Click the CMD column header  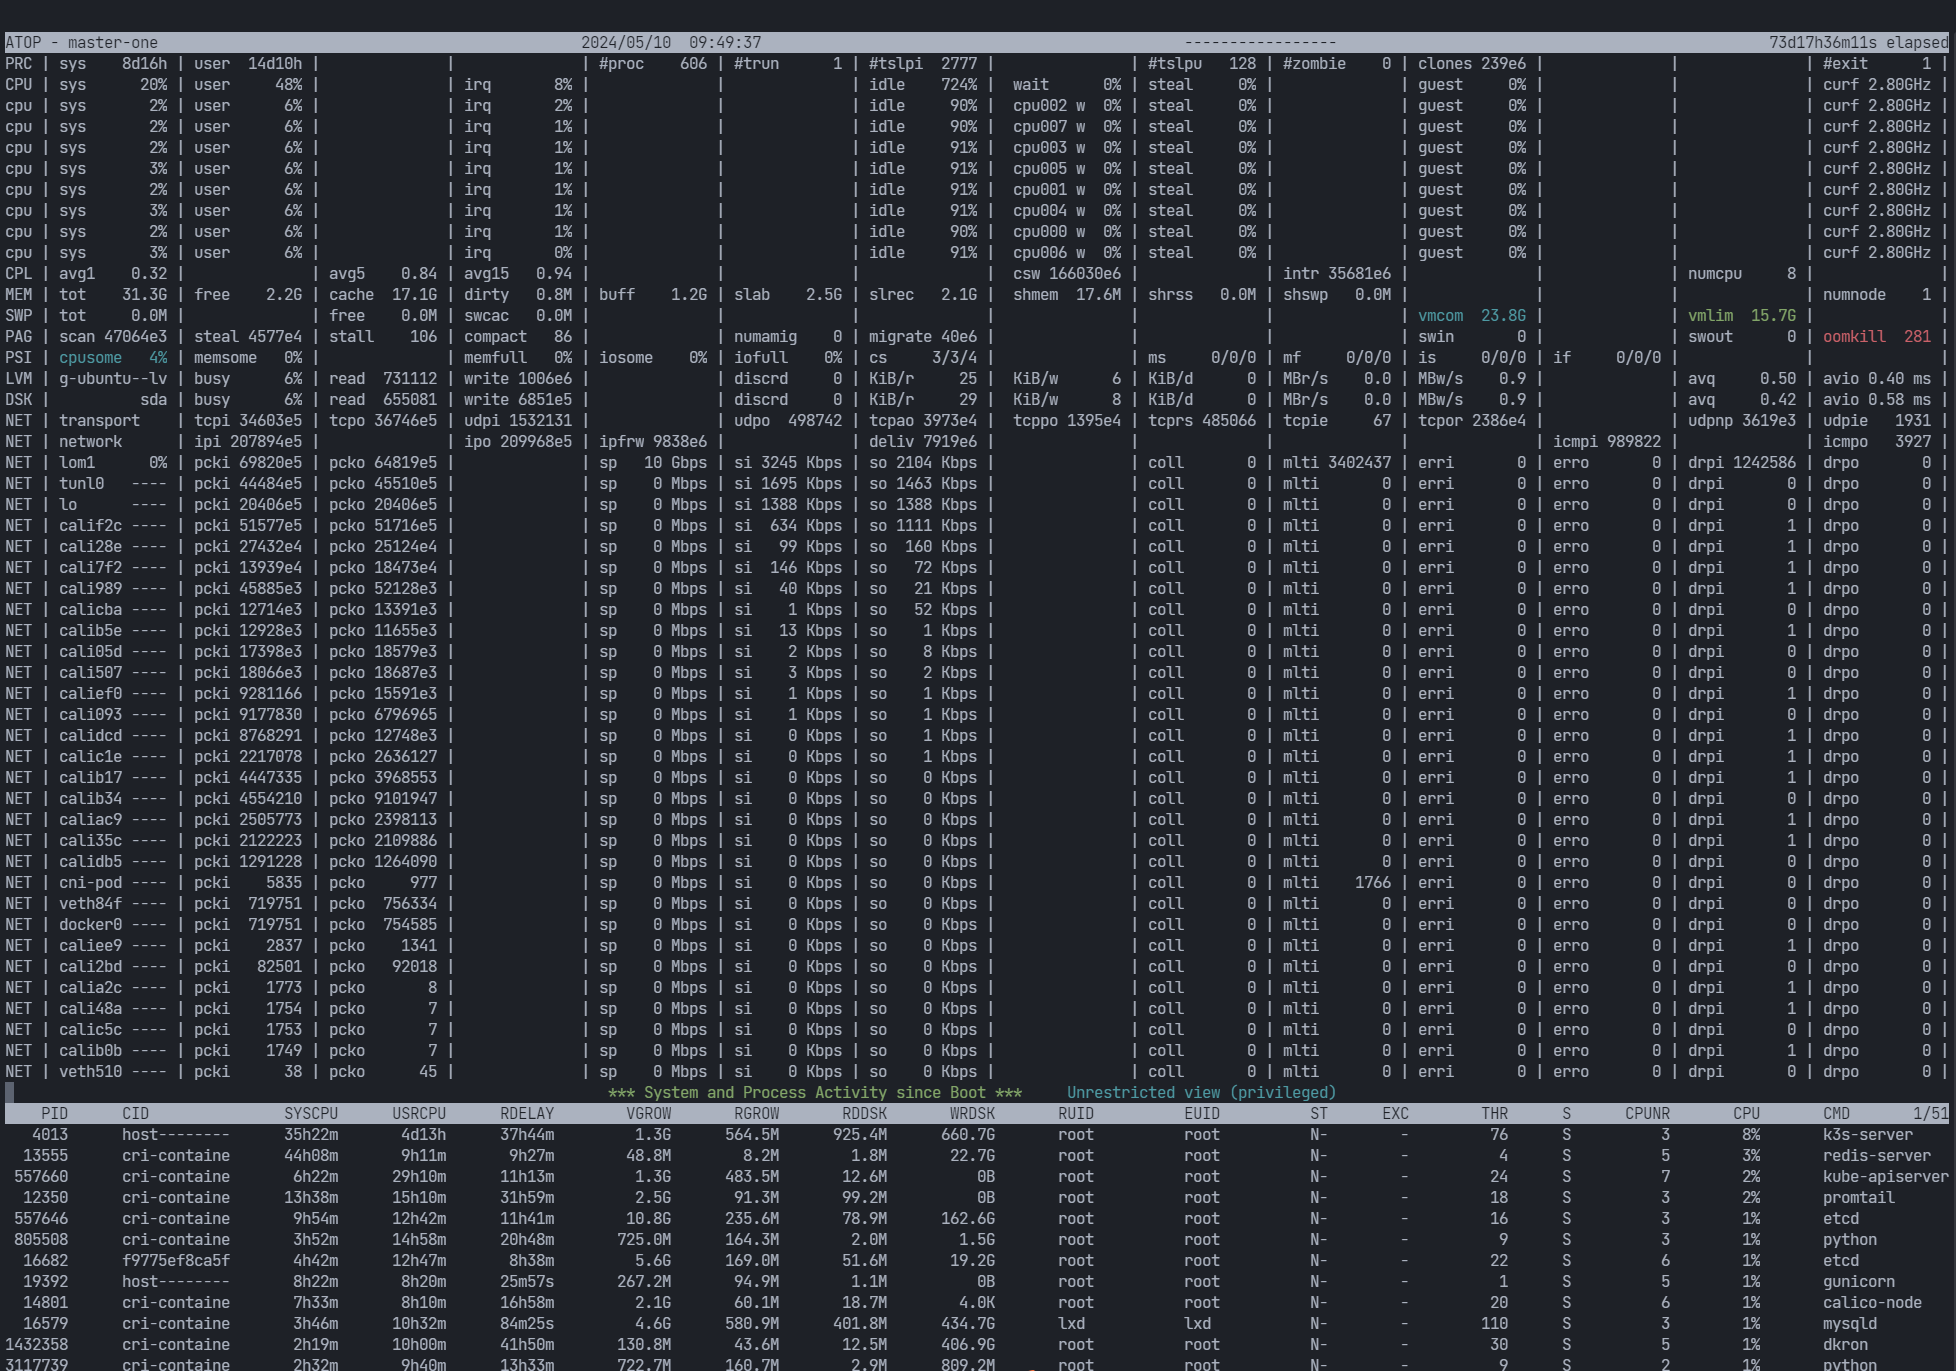[x=1836, y=1113]
